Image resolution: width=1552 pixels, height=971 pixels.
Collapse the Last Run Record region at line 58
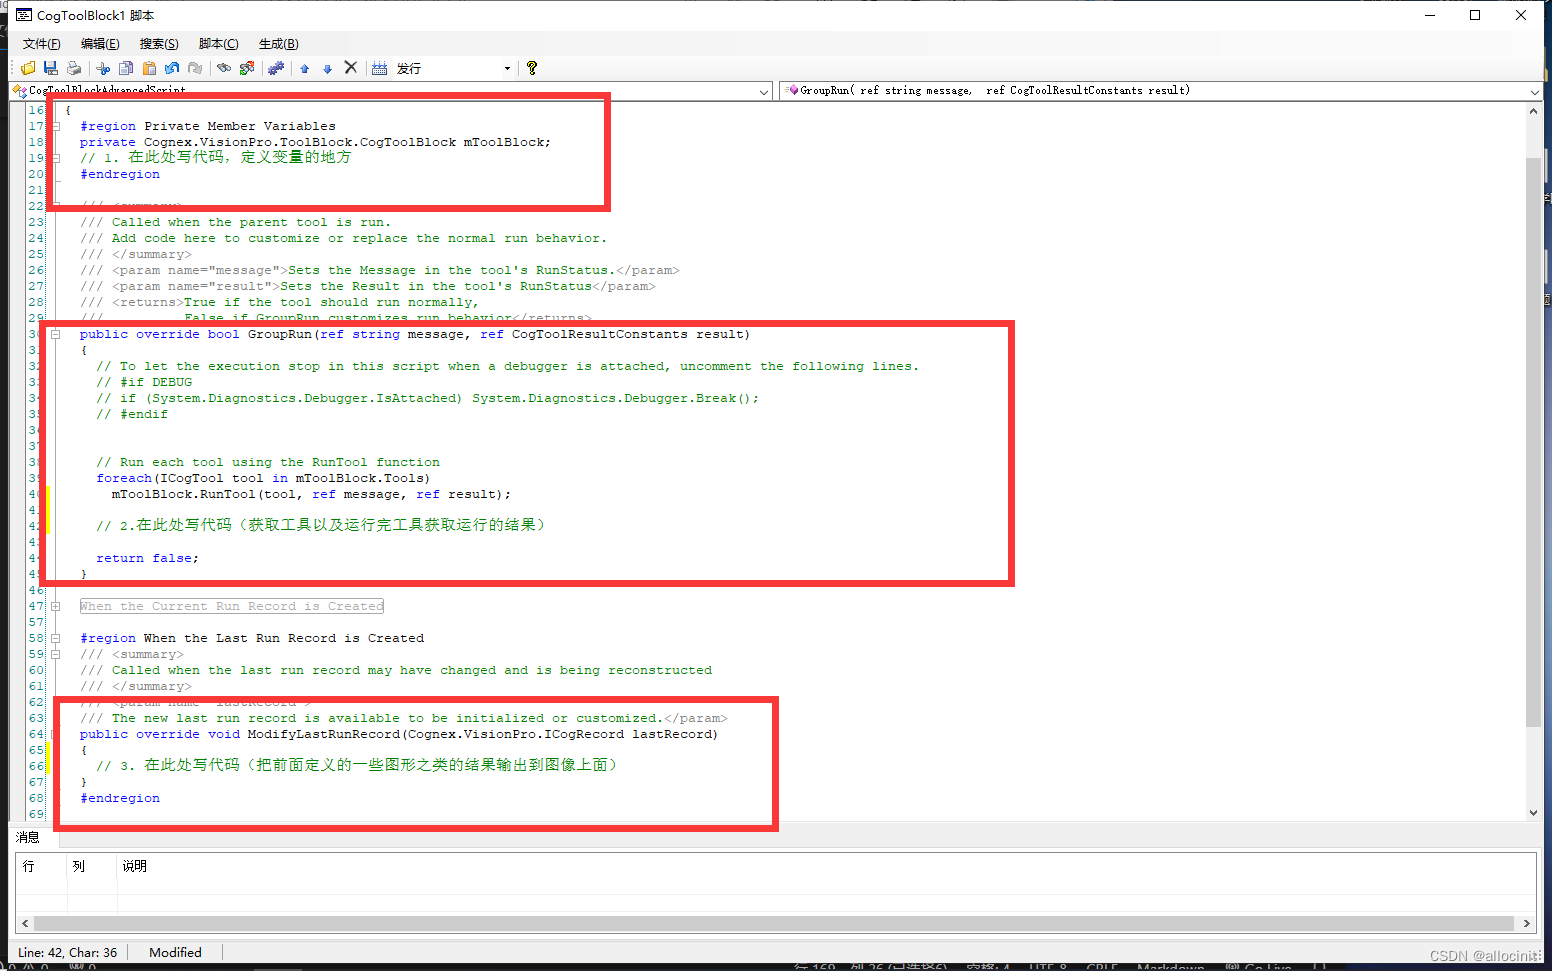pos(56,638)
